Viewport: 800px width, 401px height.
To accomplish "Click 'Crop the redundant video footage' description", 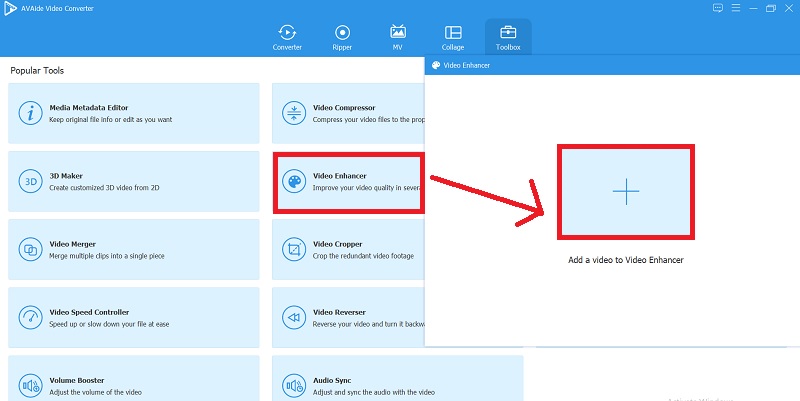I will (x=363, y=256).
